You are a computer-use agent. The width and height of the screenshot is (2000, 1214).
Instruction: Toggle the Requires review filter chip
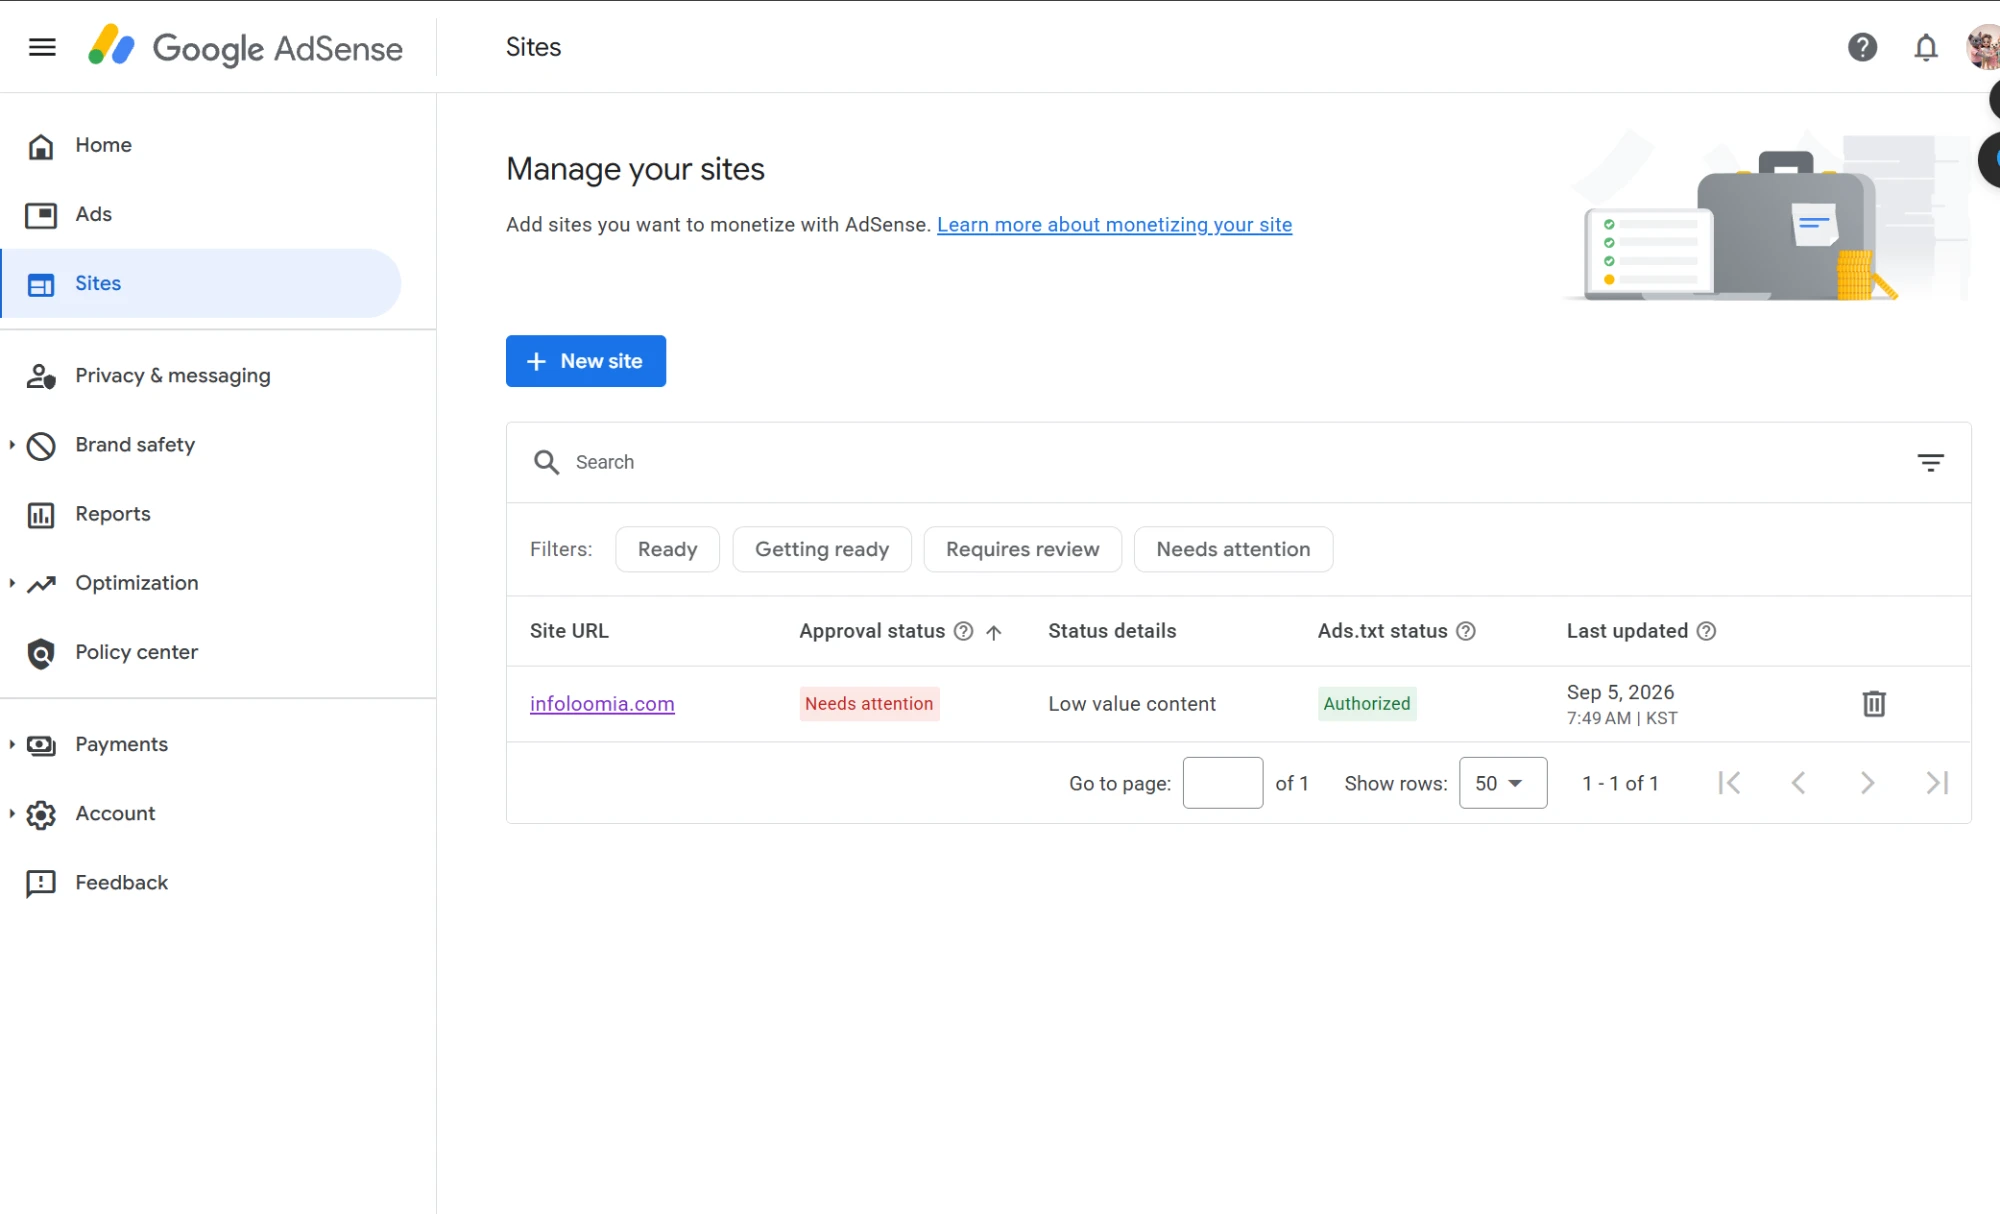[1022, 549]
